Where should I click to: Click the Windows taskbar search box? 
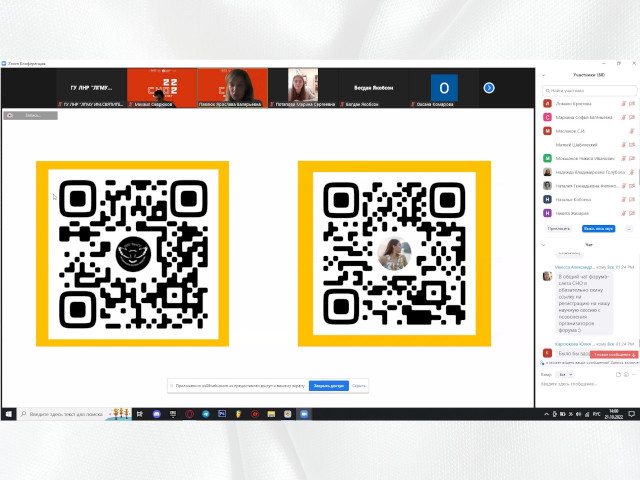point(74,414)
